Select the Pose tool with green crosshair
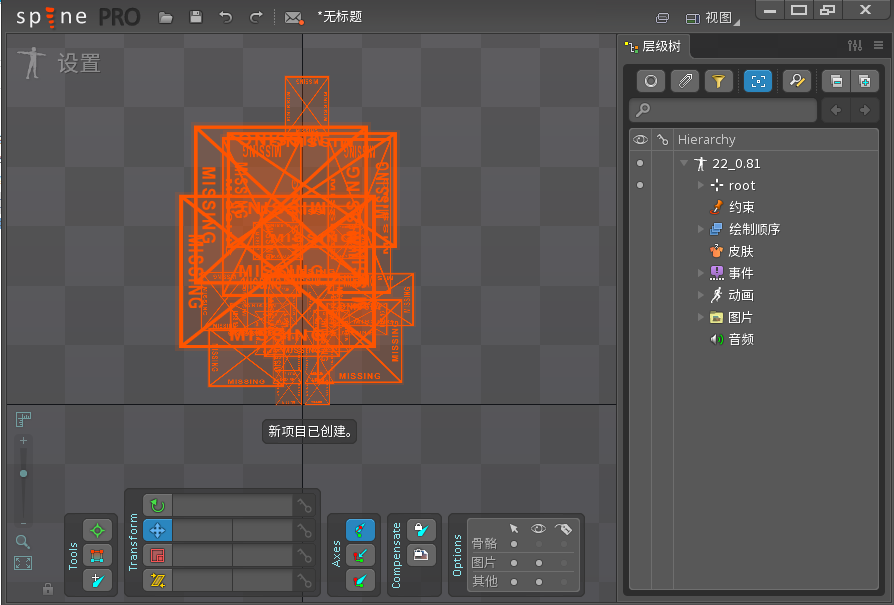 (x=97, y=530)
